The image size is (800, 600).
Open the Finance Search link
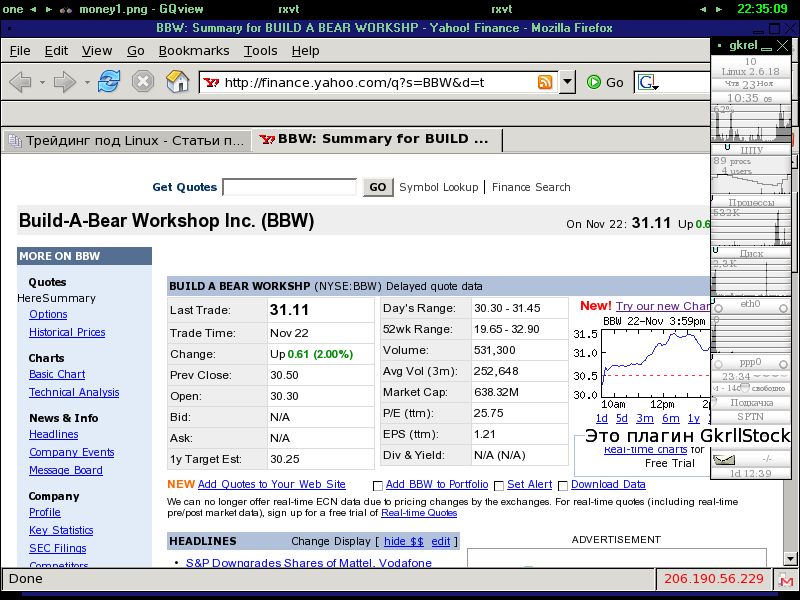point(531,187)
